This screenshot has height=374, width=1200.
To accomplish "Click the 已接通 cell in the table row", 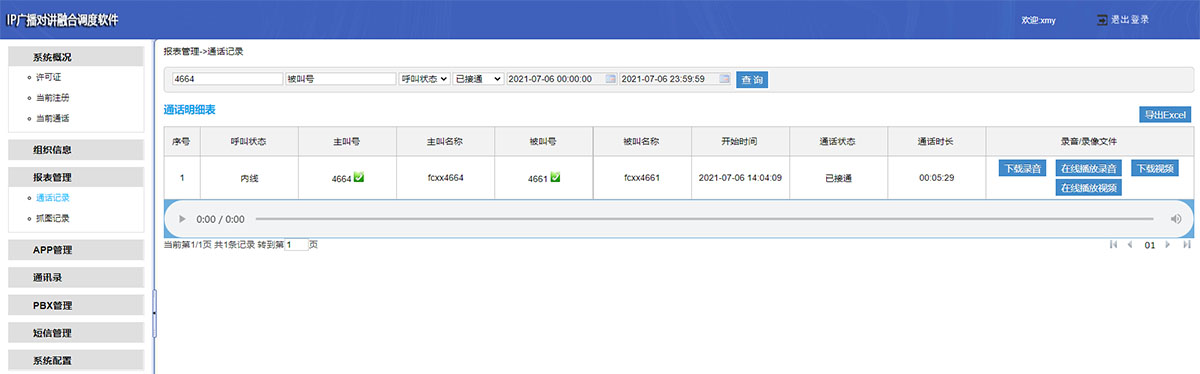I will [x=838, y=178].
